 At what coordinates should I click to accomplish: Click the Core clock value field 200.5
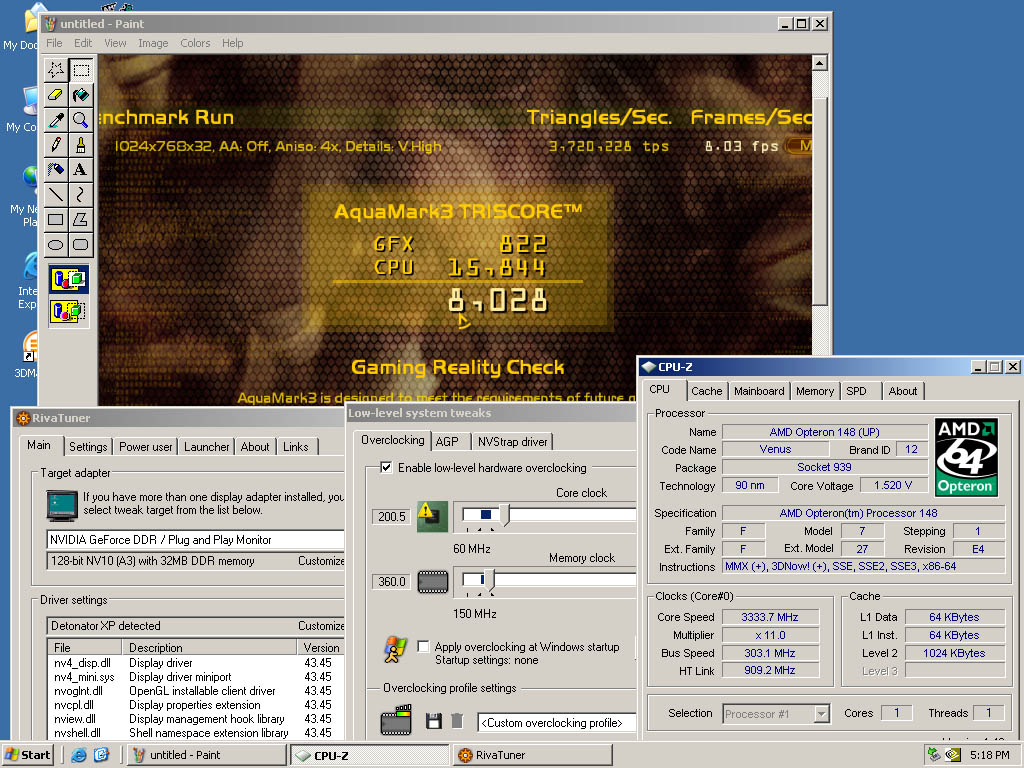pyautogui.click(x=391, y=517)
